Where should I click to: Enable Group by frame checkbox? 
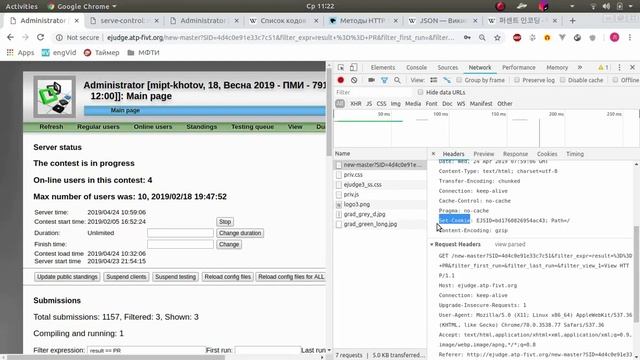pos(459,80)
